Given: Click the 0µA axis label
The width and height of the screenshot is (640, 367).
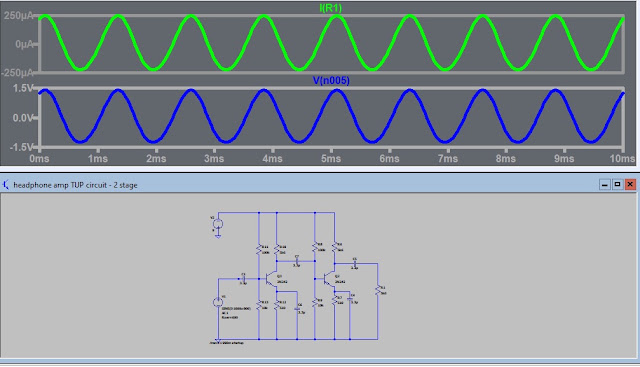Looking at the screenshot, I should click(x=24, y=44).
